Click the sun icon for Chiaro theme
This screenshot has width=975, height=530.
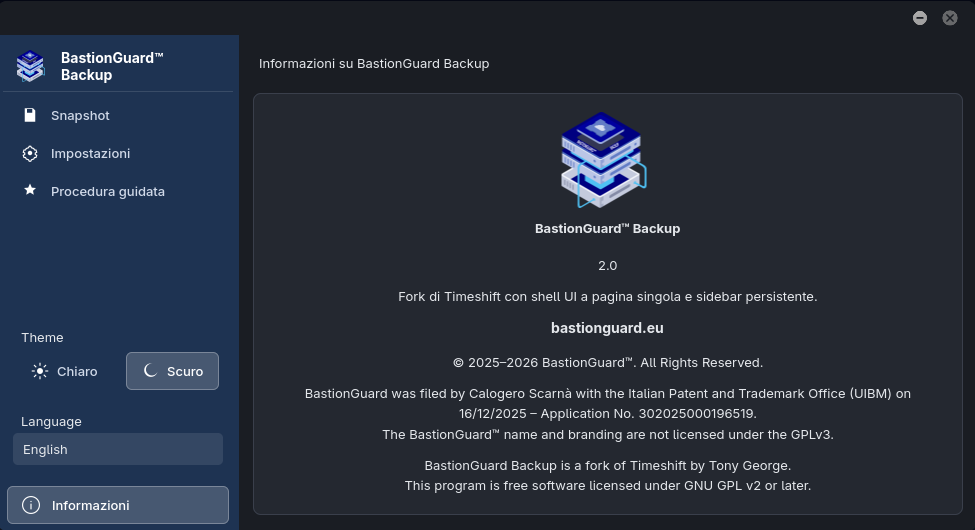point(40,371)
